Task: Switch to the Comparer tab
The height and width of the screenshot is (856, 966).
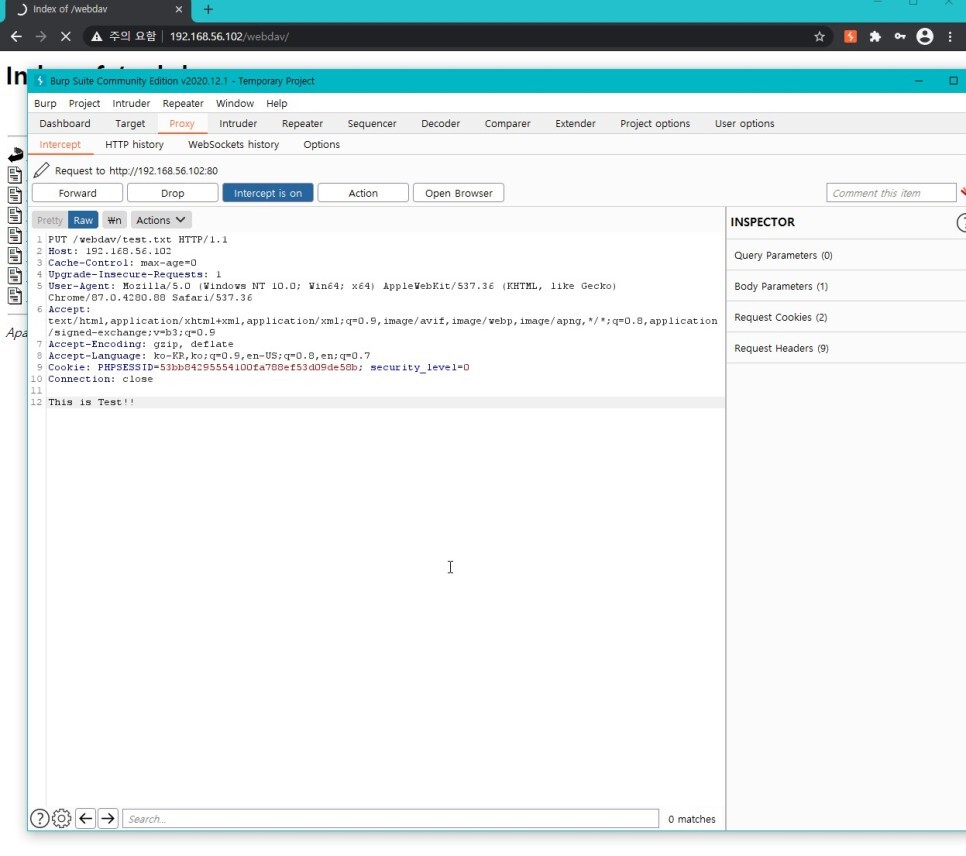Action: [x=507, y=123]
